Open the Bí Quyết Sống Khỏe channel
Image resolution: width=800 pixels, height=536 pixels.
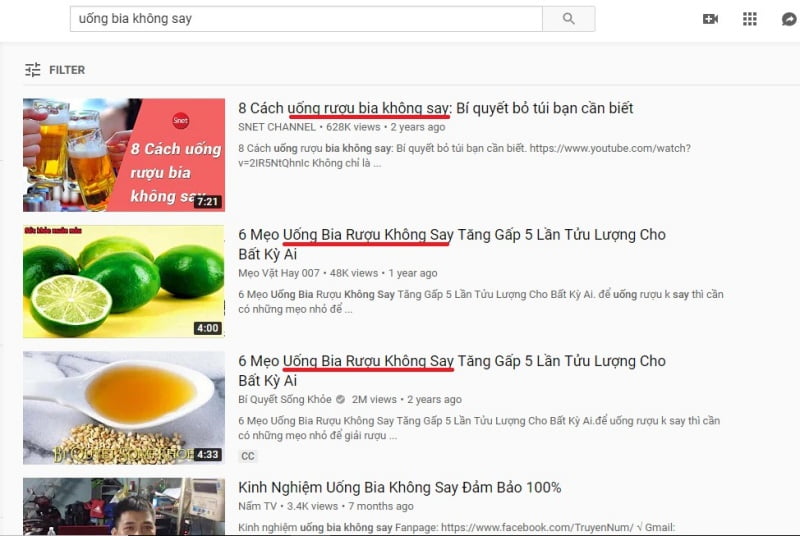pyautogui.click(x=285, y=399)
